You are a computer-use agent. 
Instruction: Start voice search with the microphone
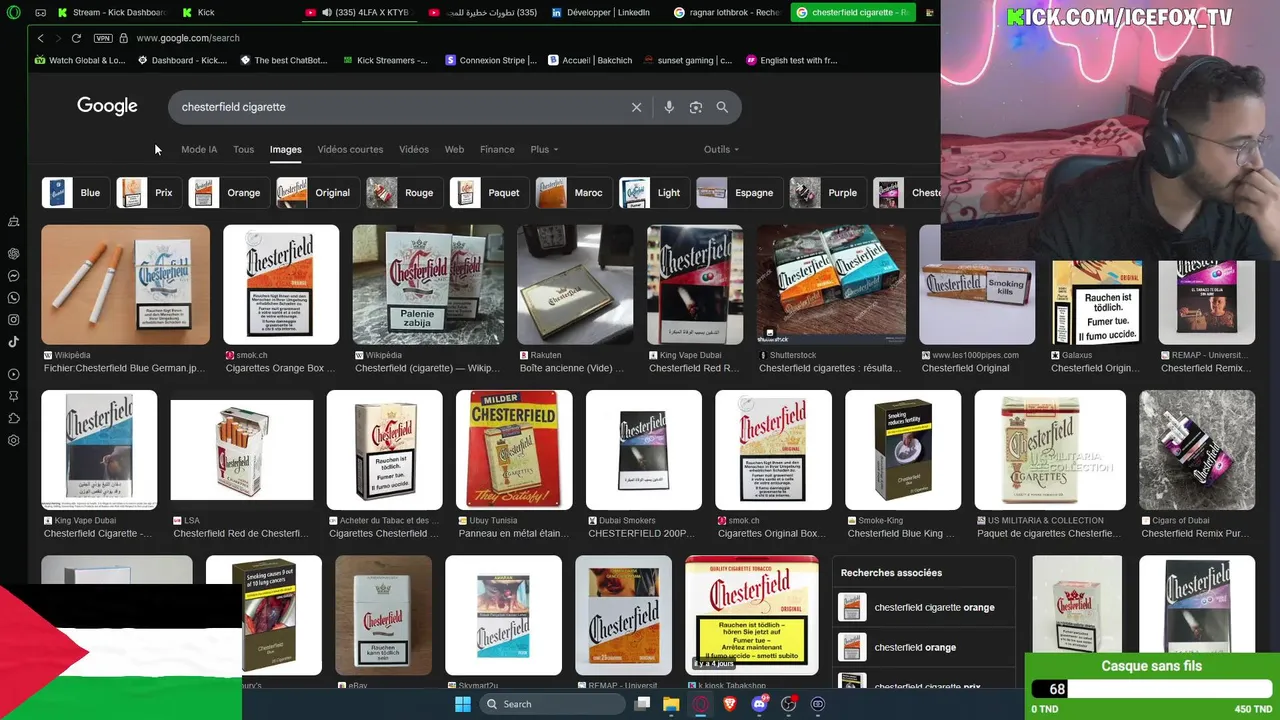click(669, 107)
